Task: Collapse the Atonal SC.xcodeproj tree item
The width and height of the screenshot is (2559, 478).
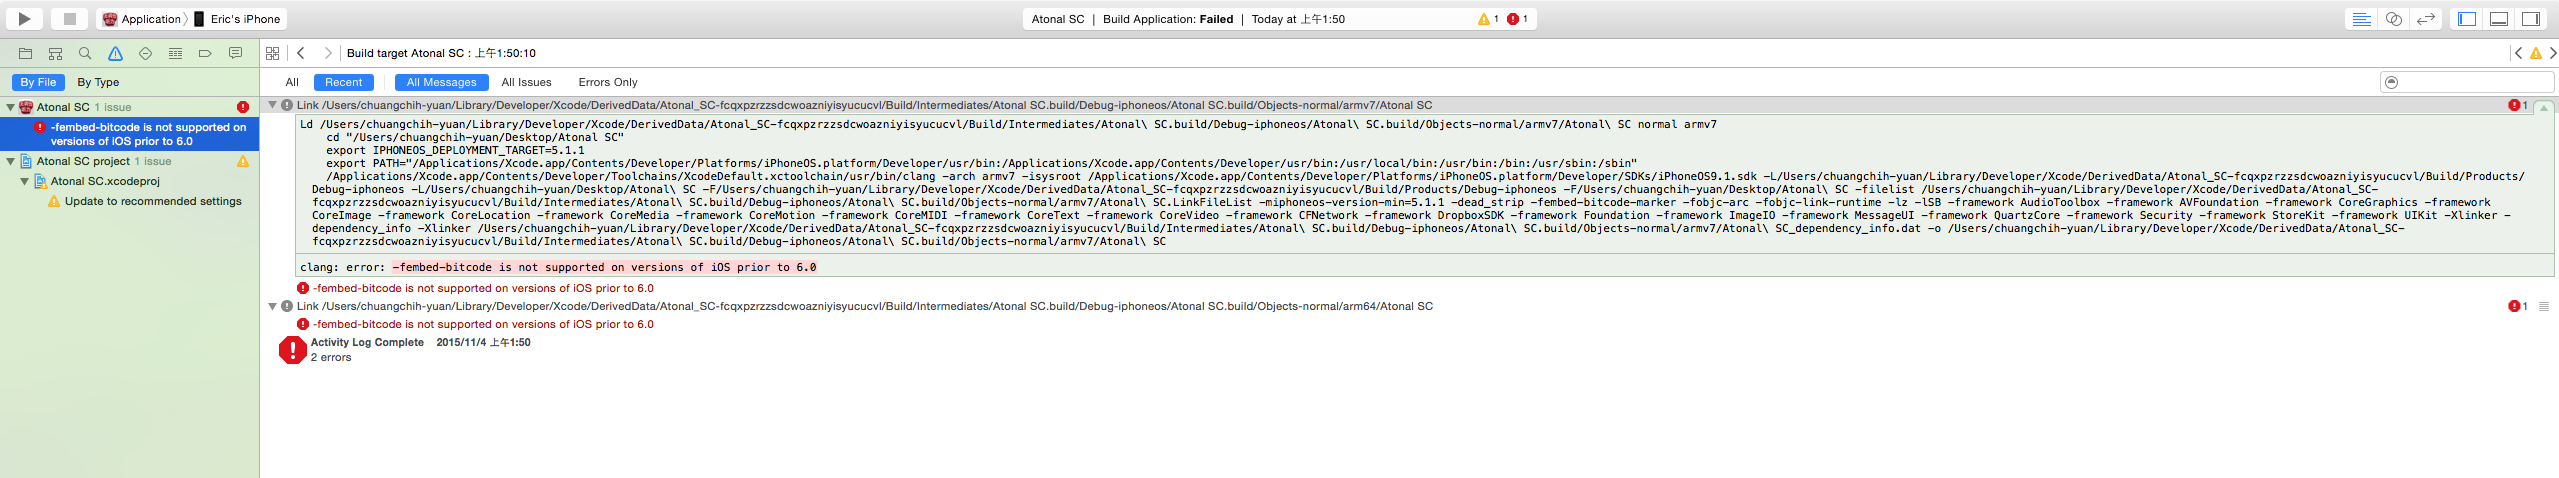Action: pos(25,181)
